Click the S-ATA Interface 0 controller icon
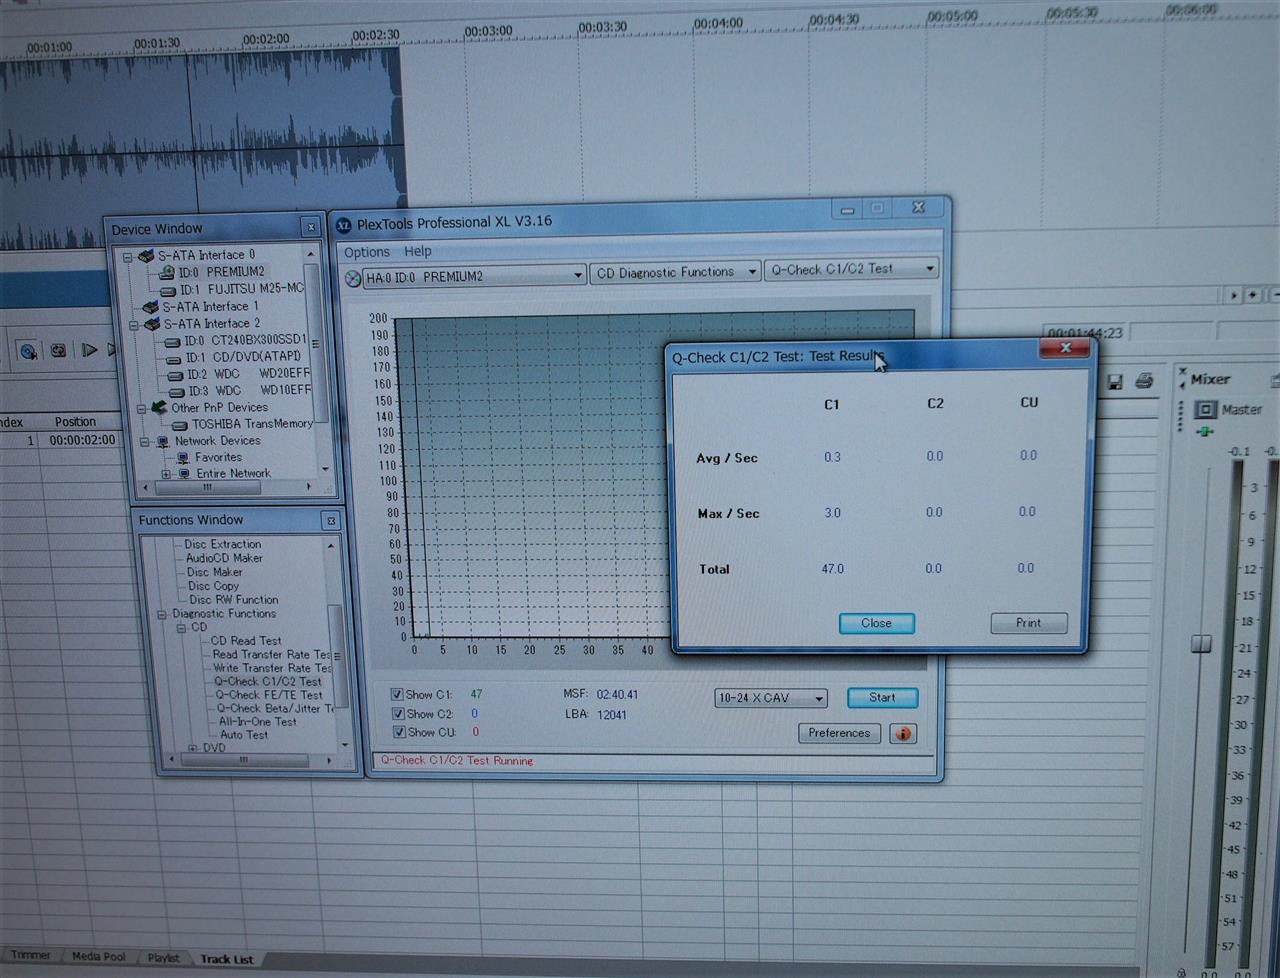Screen dimensions: 1280x978 pyautogui.click(x=147, y=256)
